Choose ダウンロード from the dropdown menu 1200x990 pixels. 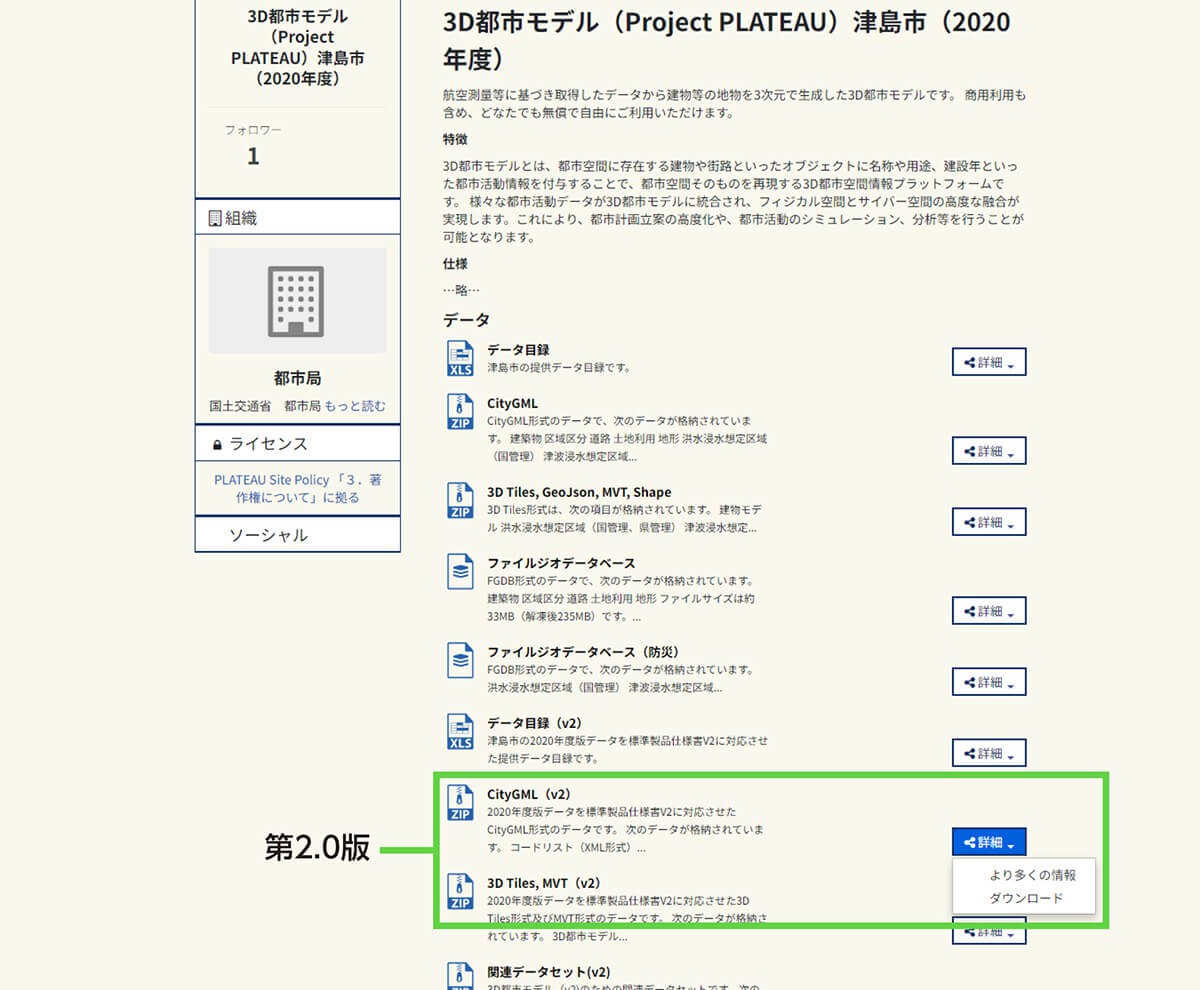1026,899
